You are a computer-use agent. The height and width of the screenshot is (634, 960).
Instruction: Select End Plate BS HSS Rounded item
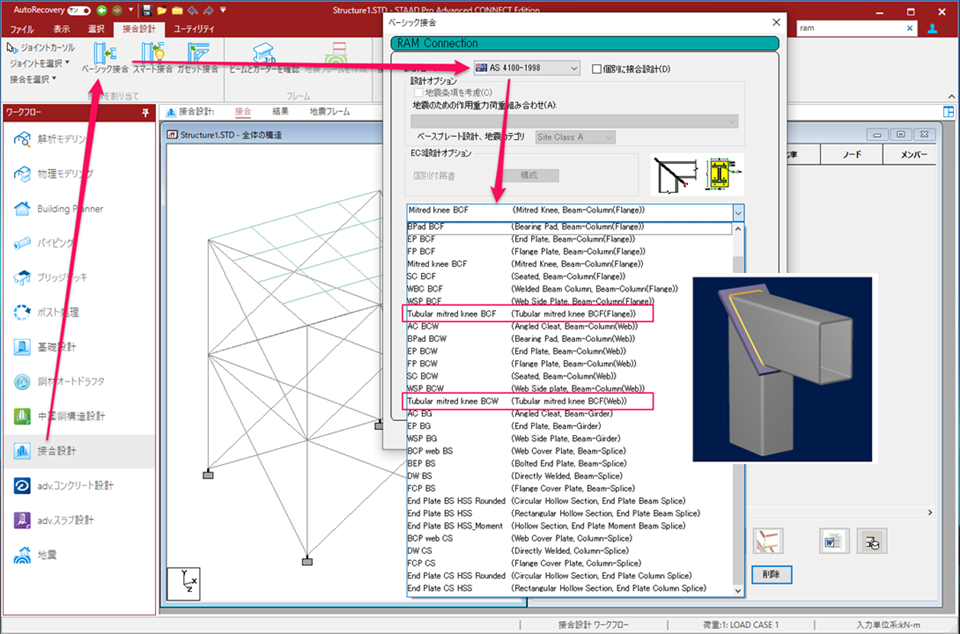coord(569,501)
